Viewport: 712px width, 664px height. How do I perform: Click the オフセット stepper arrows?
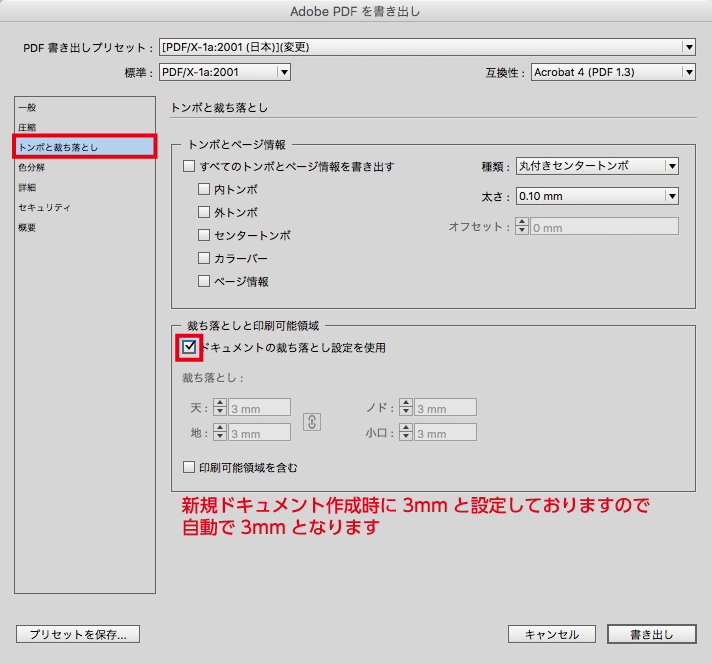pyautogui.click(x=521, y=227)
